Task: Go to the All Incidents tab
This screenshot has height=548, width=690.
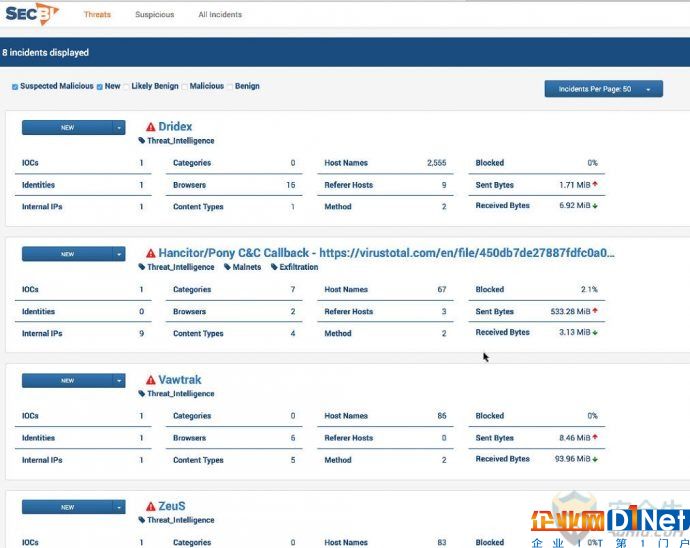Action: pos(220,15)
